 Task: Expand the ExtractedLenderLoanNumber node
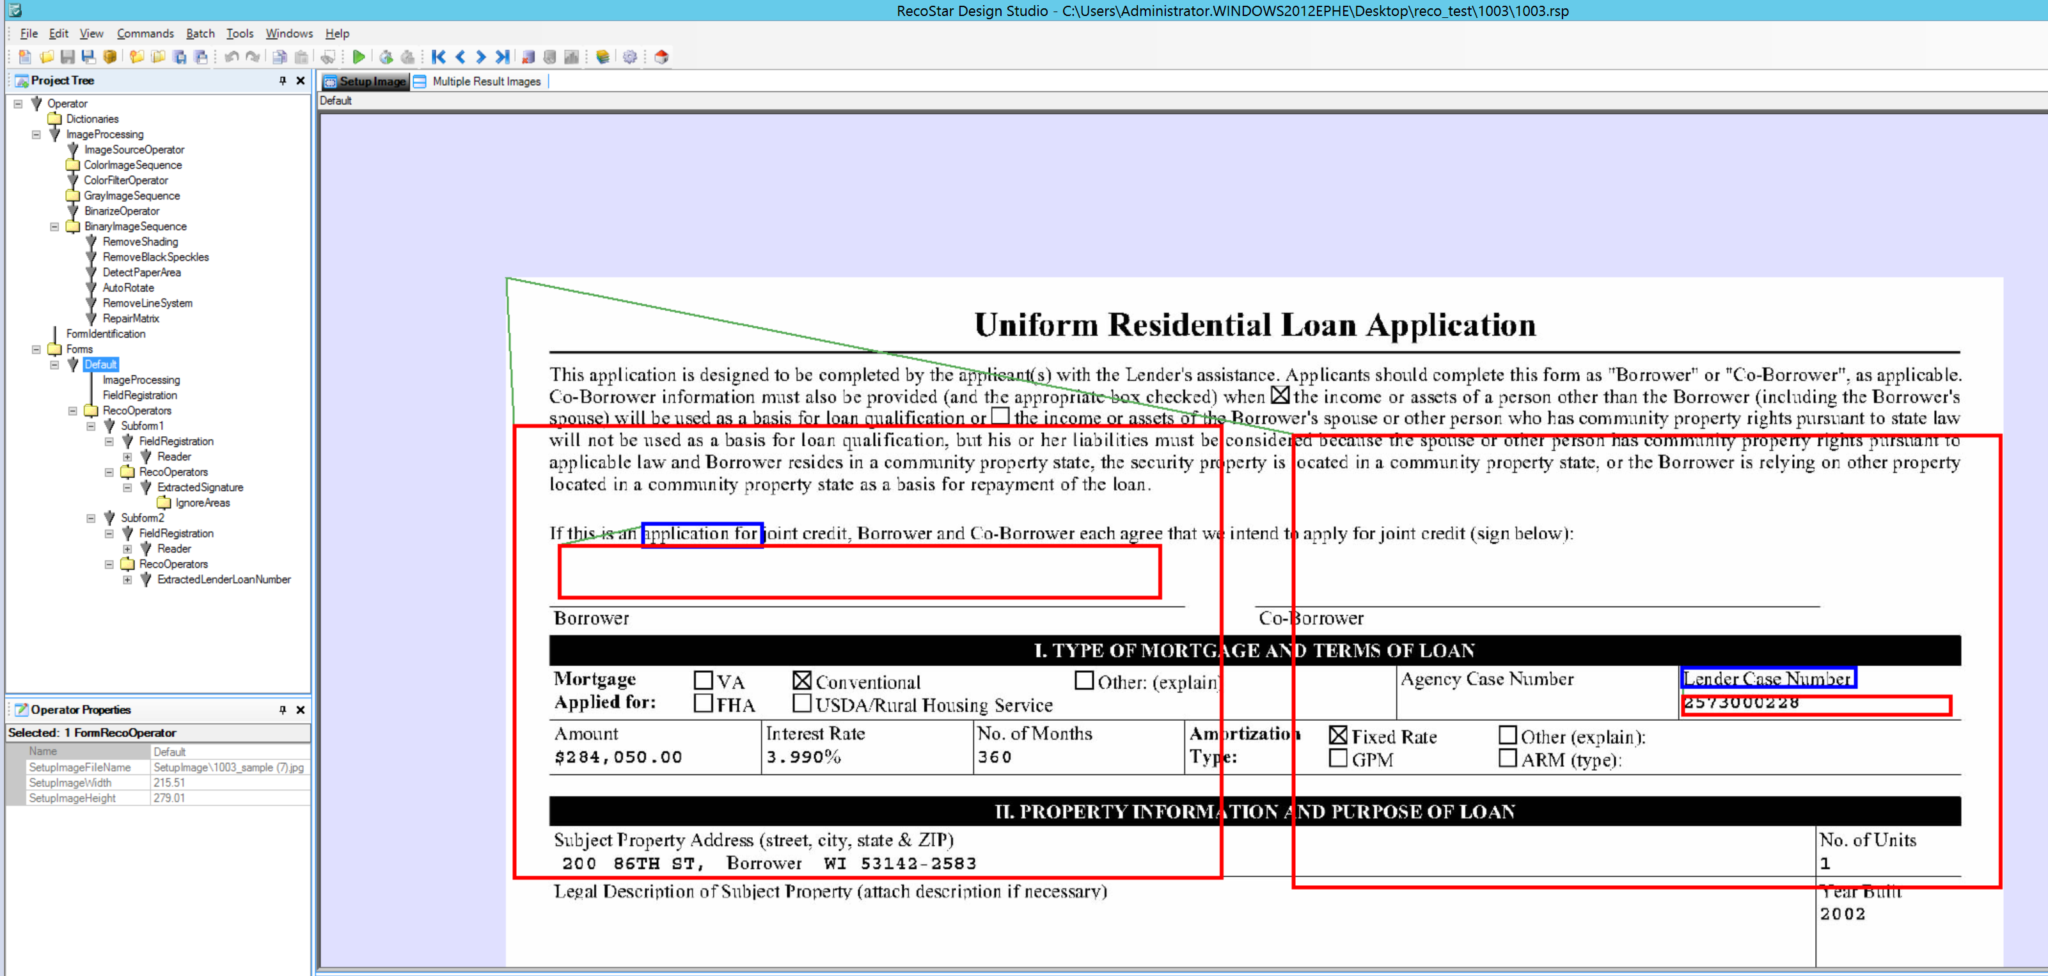point(127,580)
